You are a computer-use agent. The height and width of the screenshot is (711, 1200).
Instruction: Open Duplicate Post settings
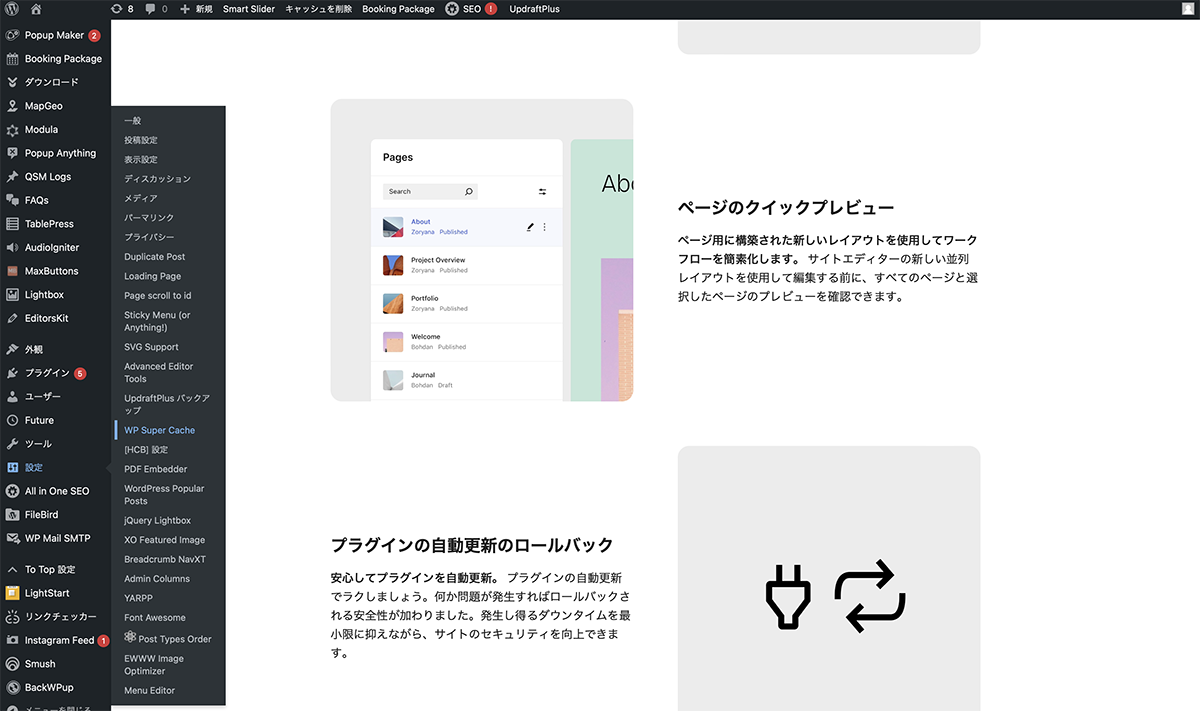(154, 257)
